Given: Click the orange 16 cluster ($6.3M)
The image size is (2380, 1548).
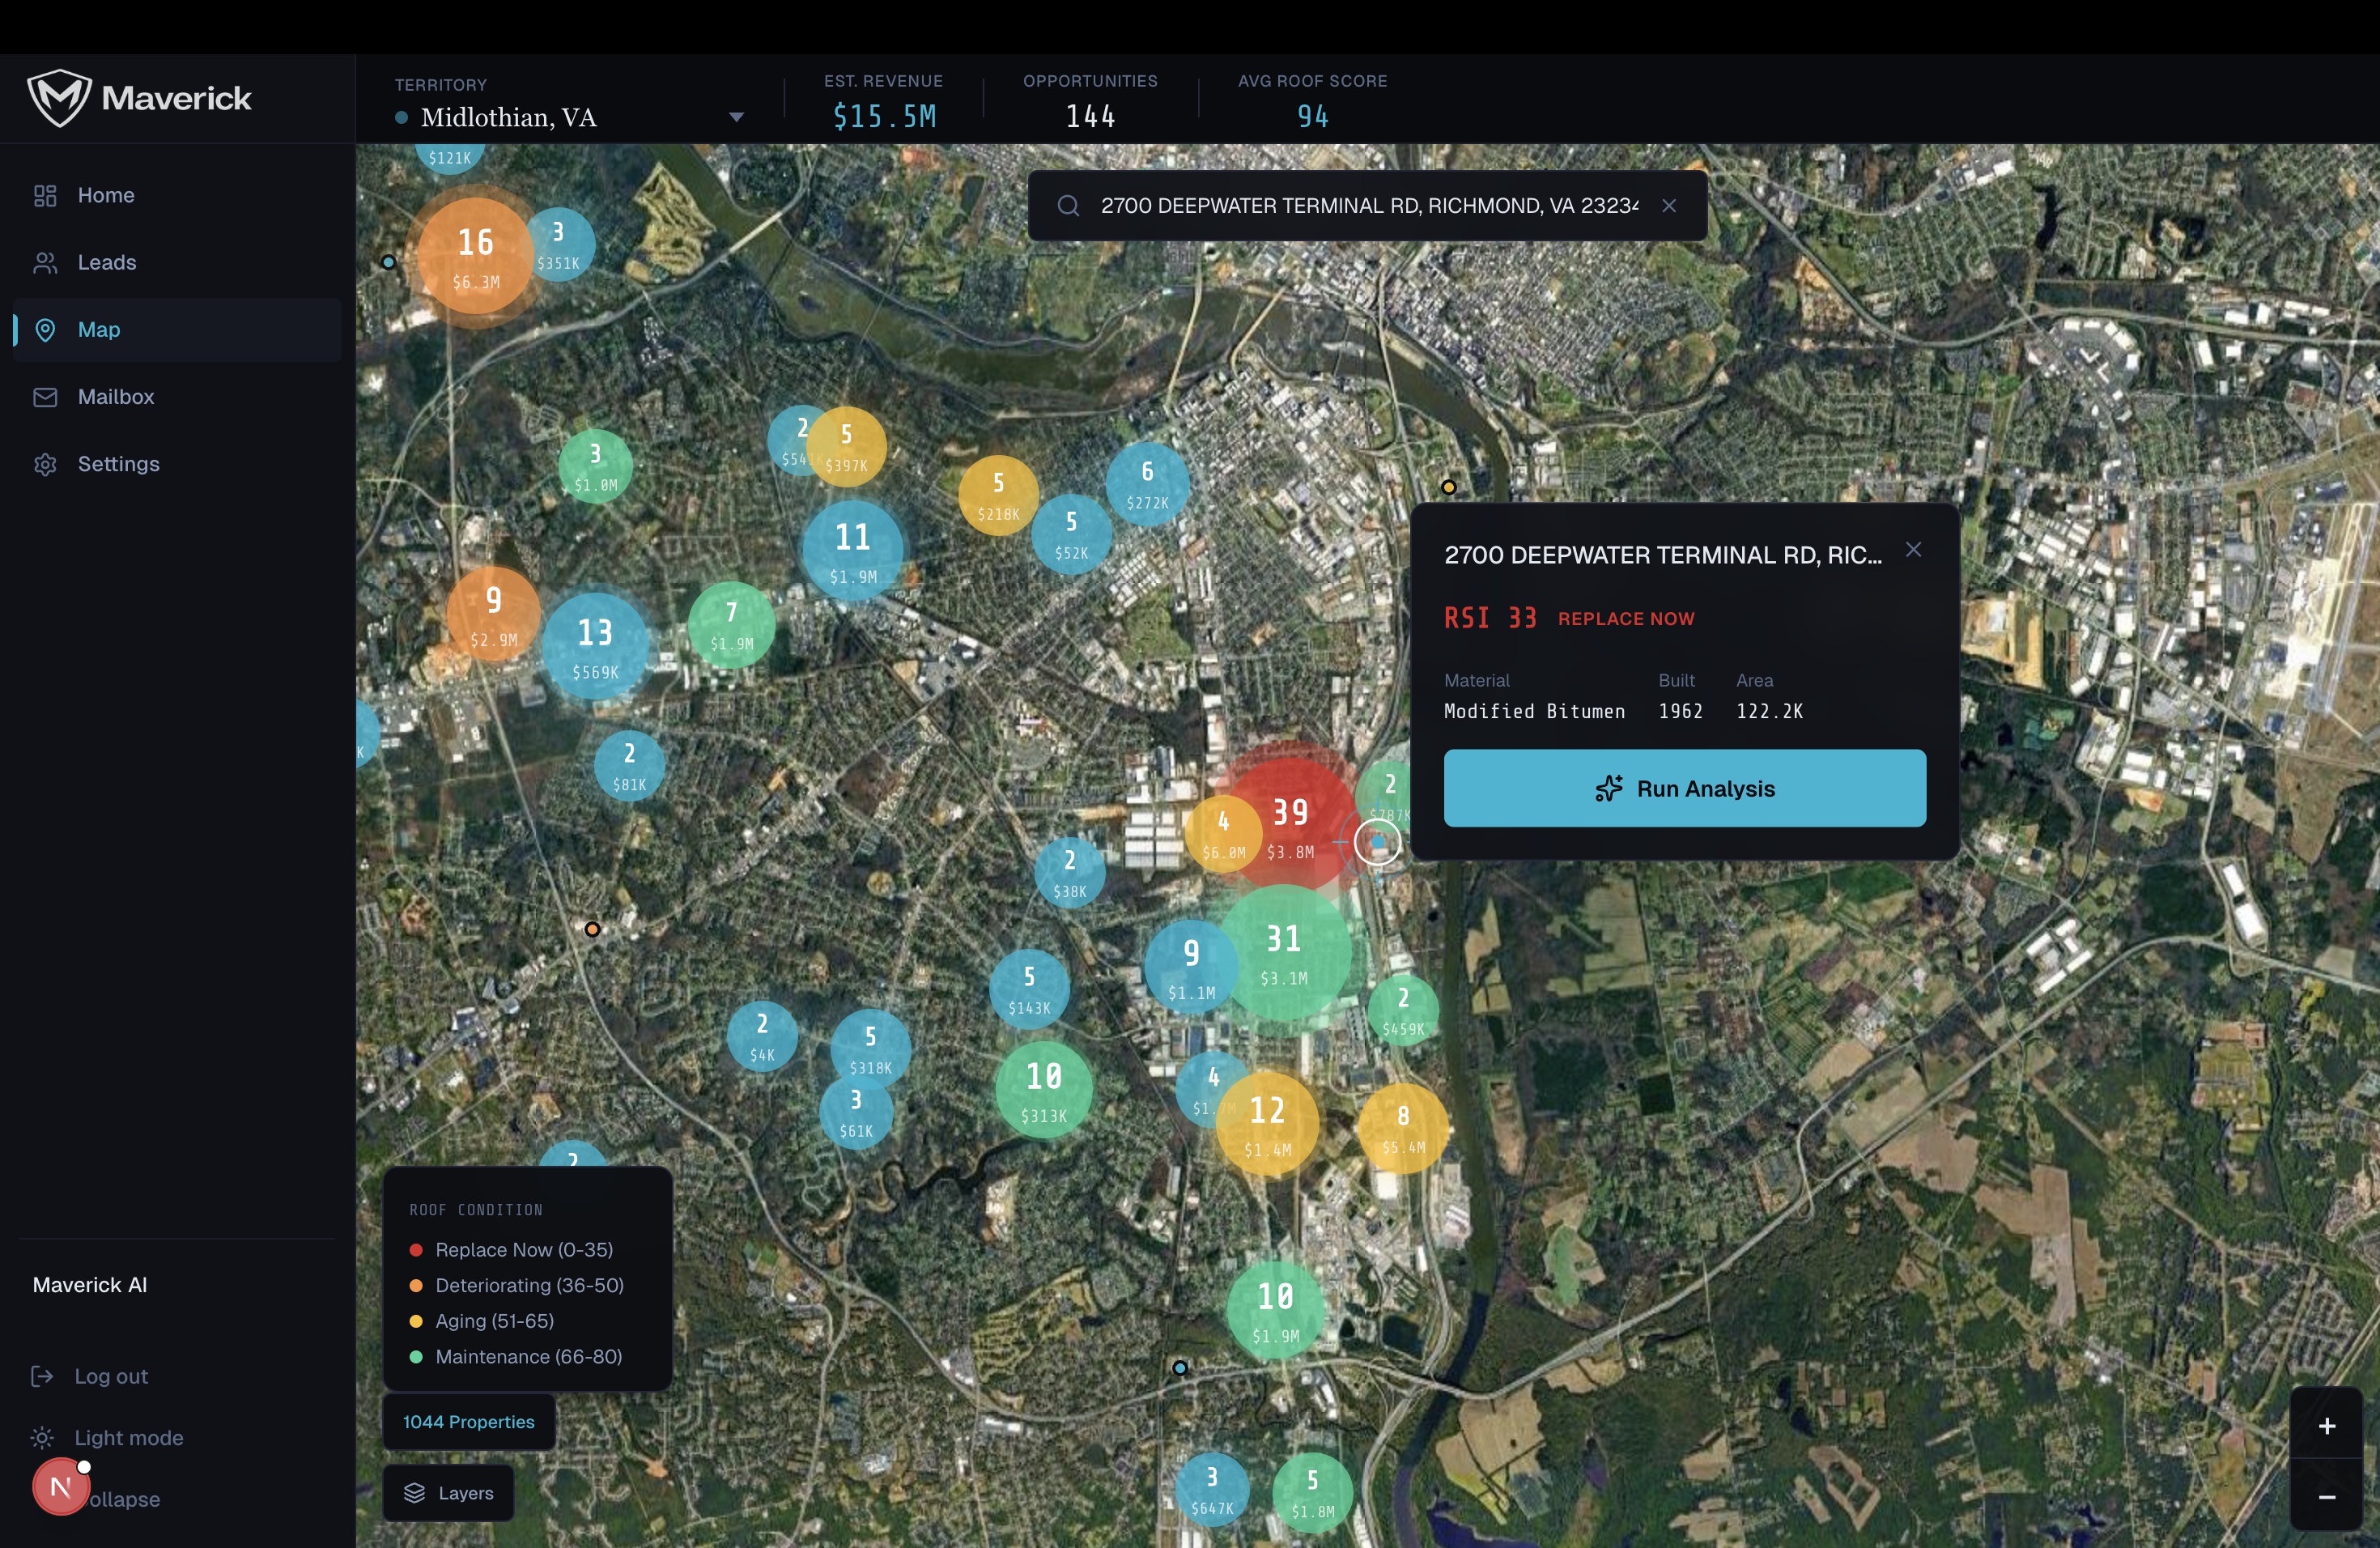Looking at the screenshot, I should tap(475, 256).
